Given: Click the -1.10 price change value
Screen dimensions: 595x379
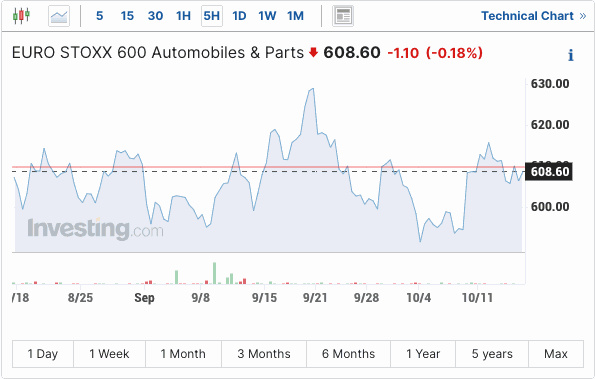Looking at the screenshot, I should 403,53.
